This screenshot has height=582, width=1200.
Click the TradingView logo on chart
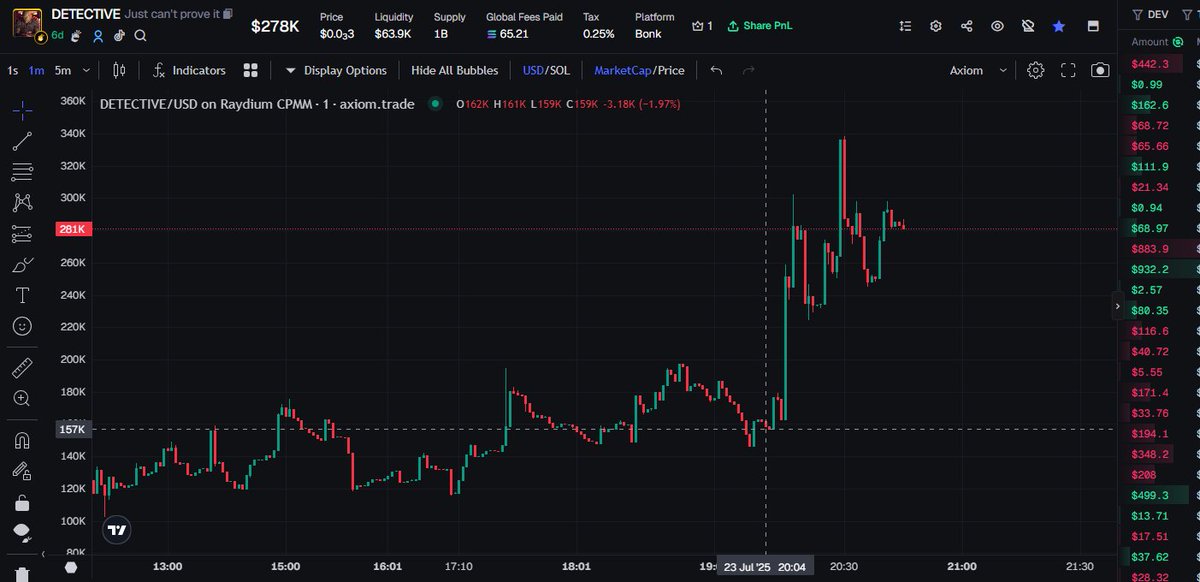pos(117,530)
